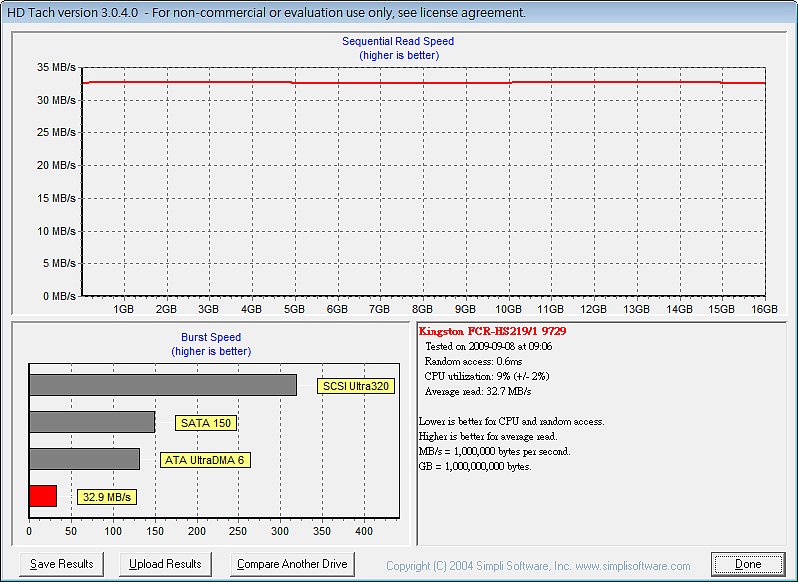Select the 'Tested on 2009-09-08 at 09:06' line
The height and width of the screenshot is (582, 798).
tap(489, 346)
